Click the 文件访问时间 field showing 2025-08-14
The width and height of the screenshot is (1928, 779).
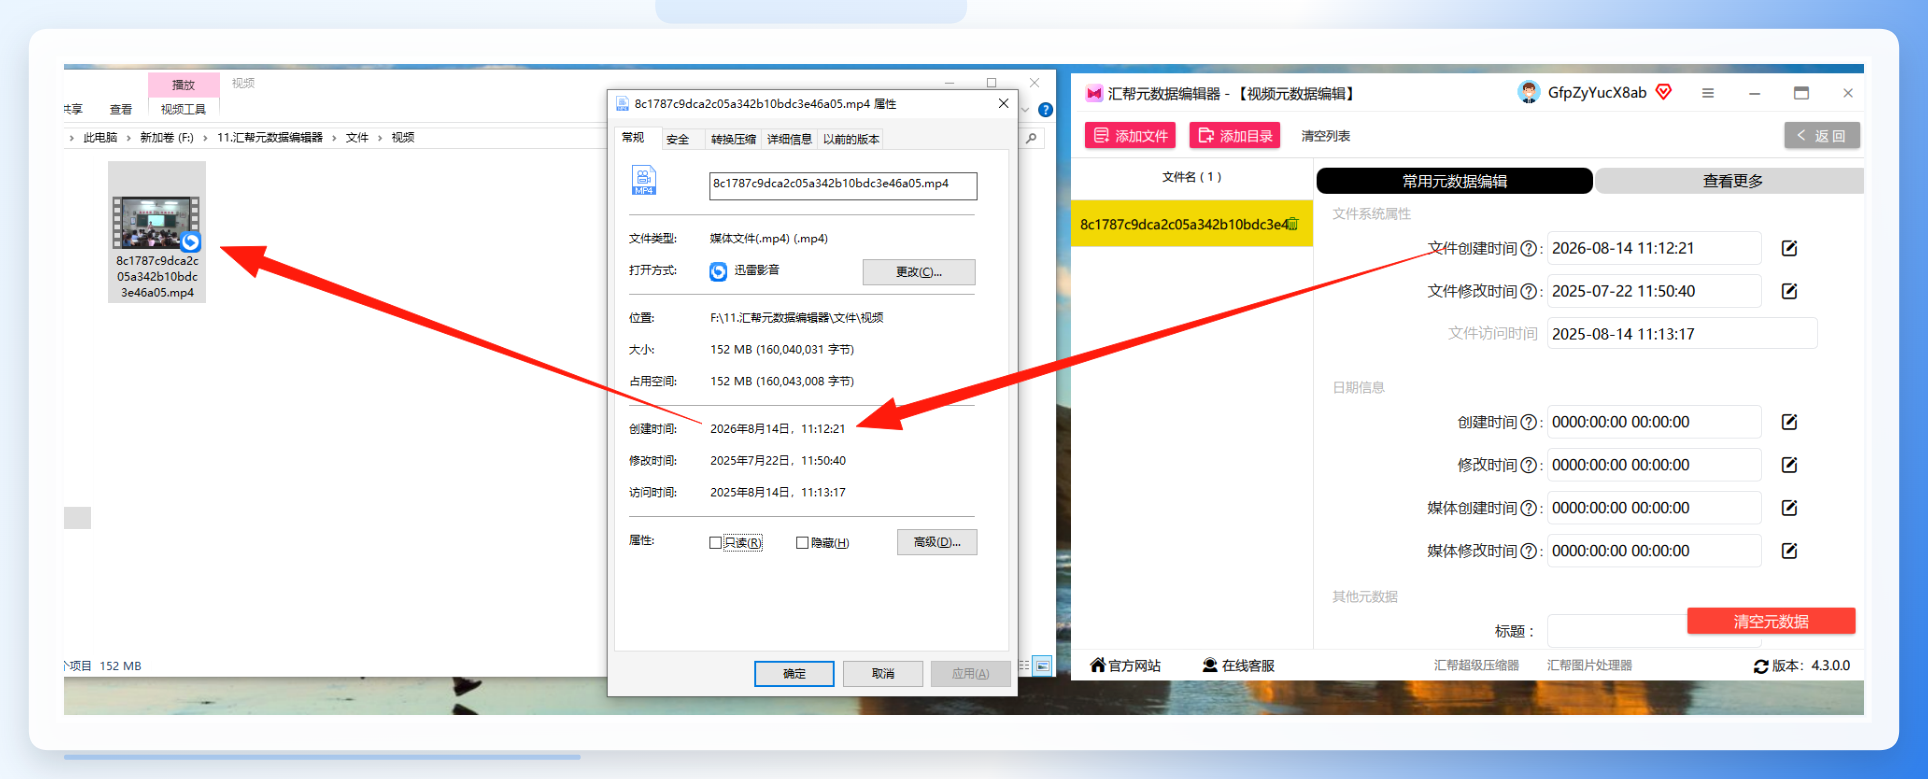[1682, 334]
